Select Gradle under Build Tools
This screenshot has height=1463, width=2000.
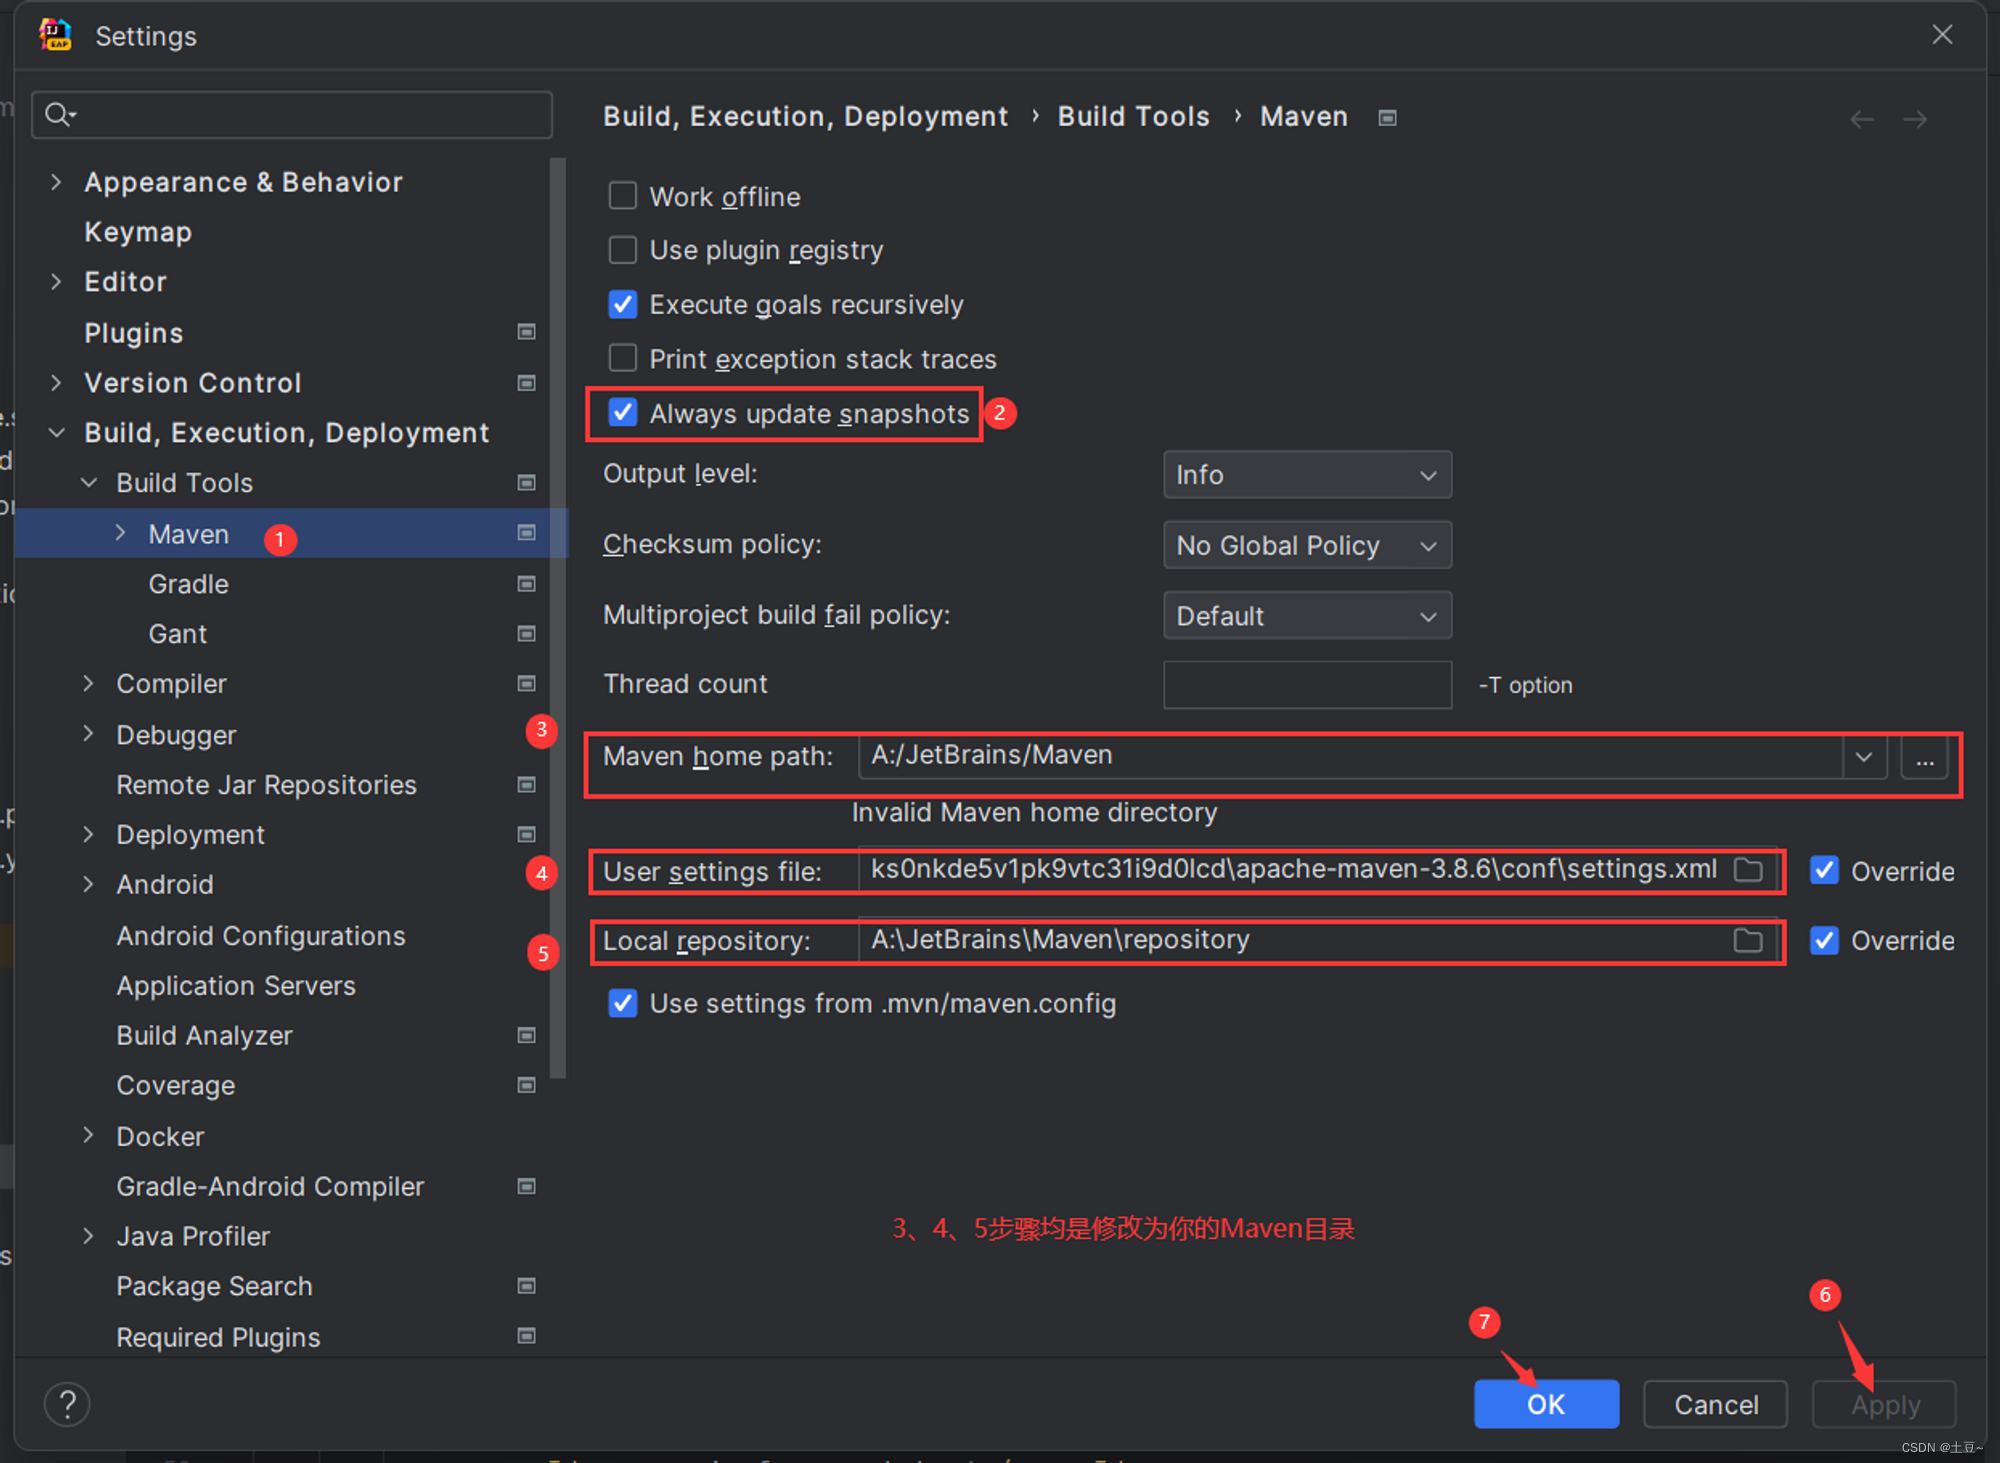[189, 584]
